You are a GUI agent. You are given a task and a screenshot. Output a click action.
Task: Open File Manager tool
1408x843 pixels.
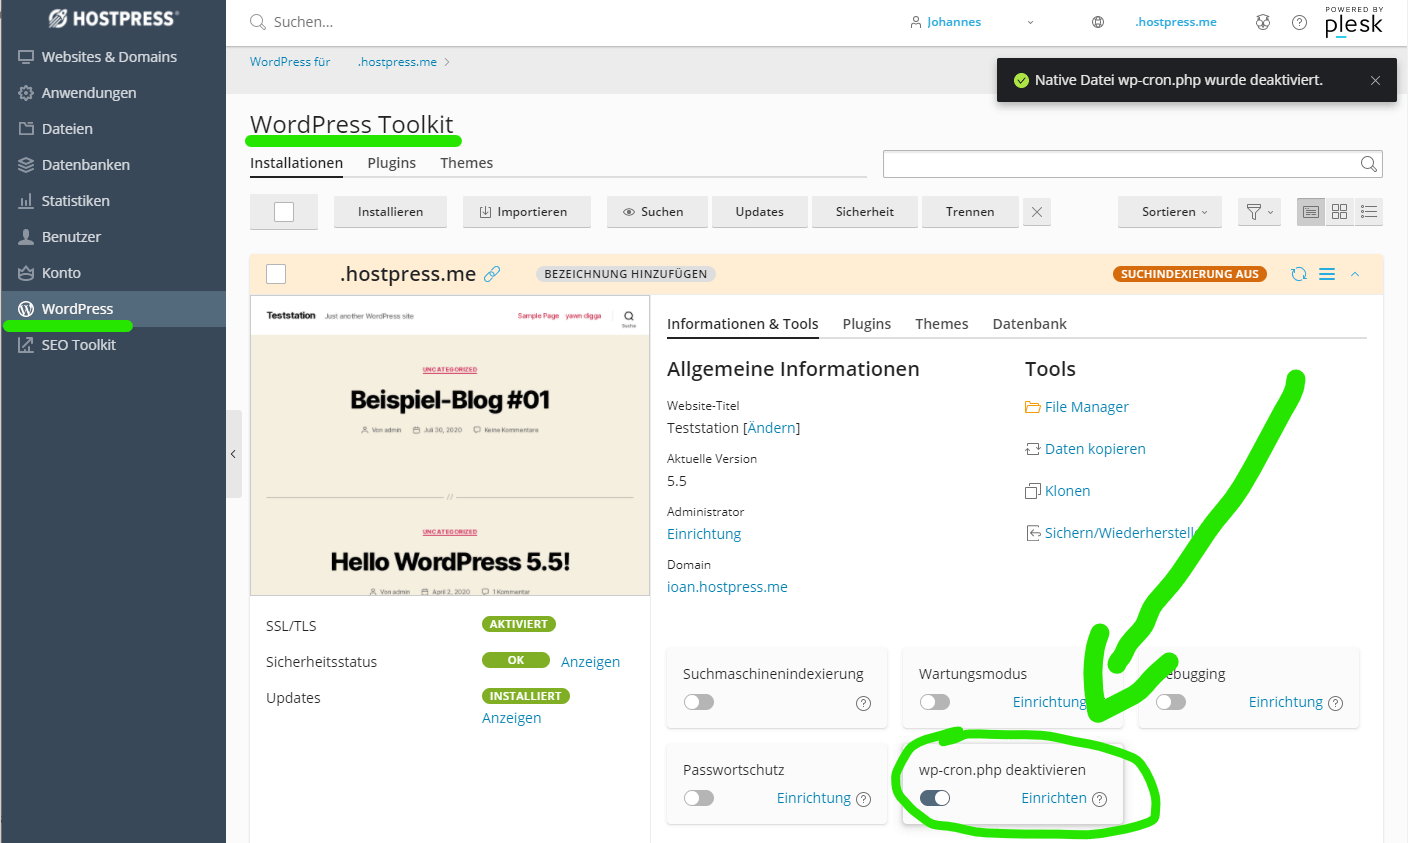pyautogui.click(x=1077, y=407)
